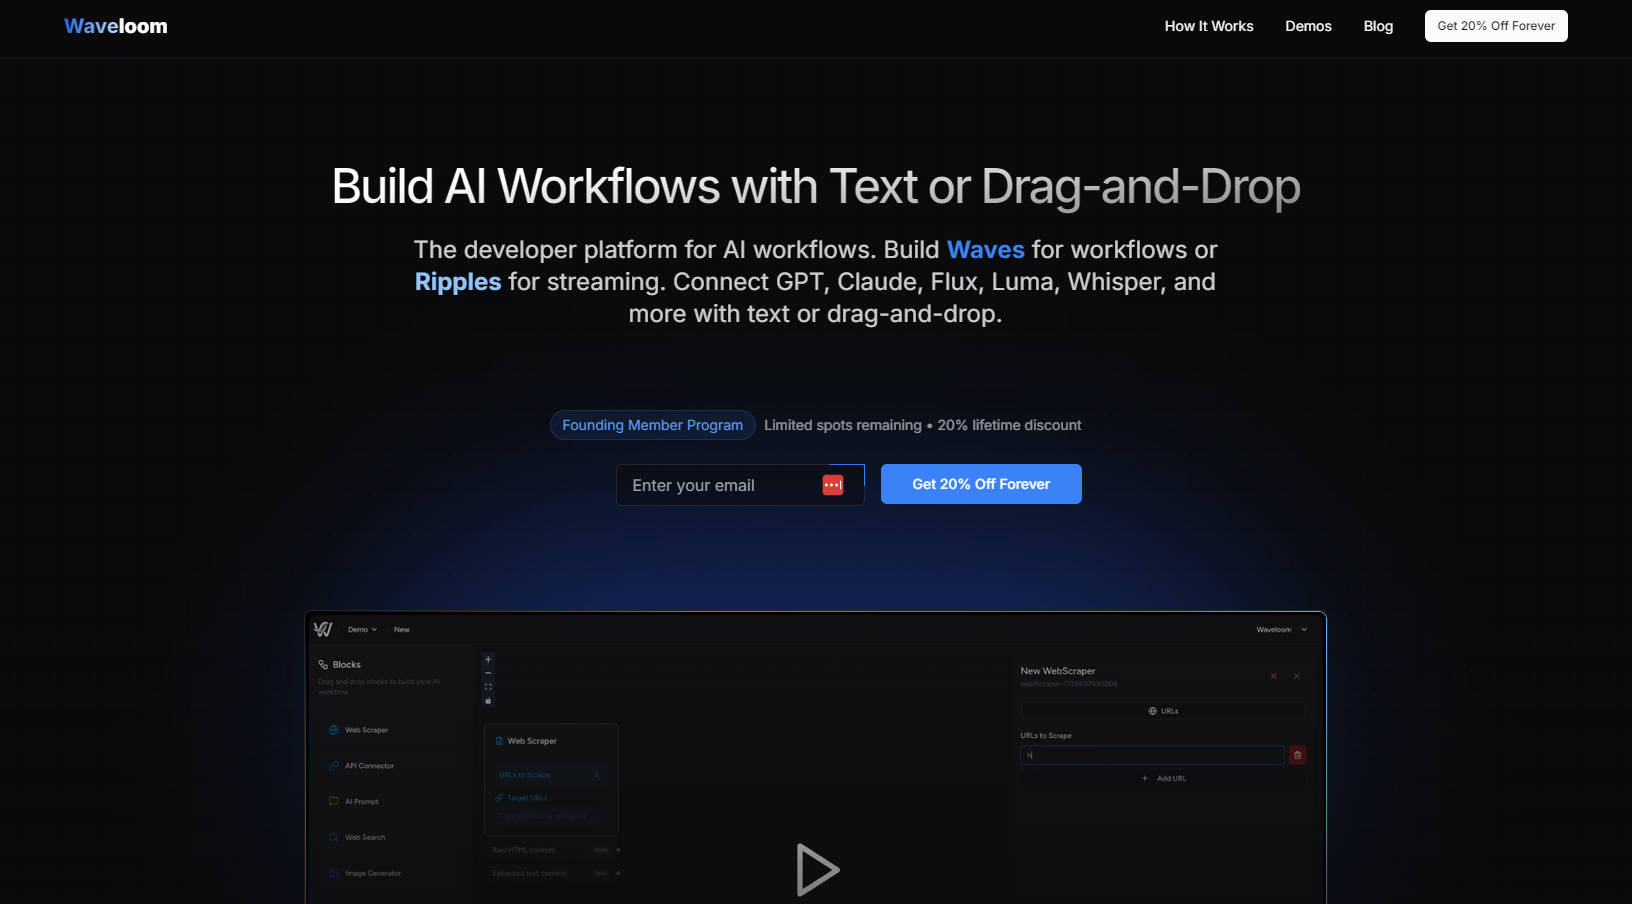Open the Waveloom account dropdown in preview

[1281, 630]
